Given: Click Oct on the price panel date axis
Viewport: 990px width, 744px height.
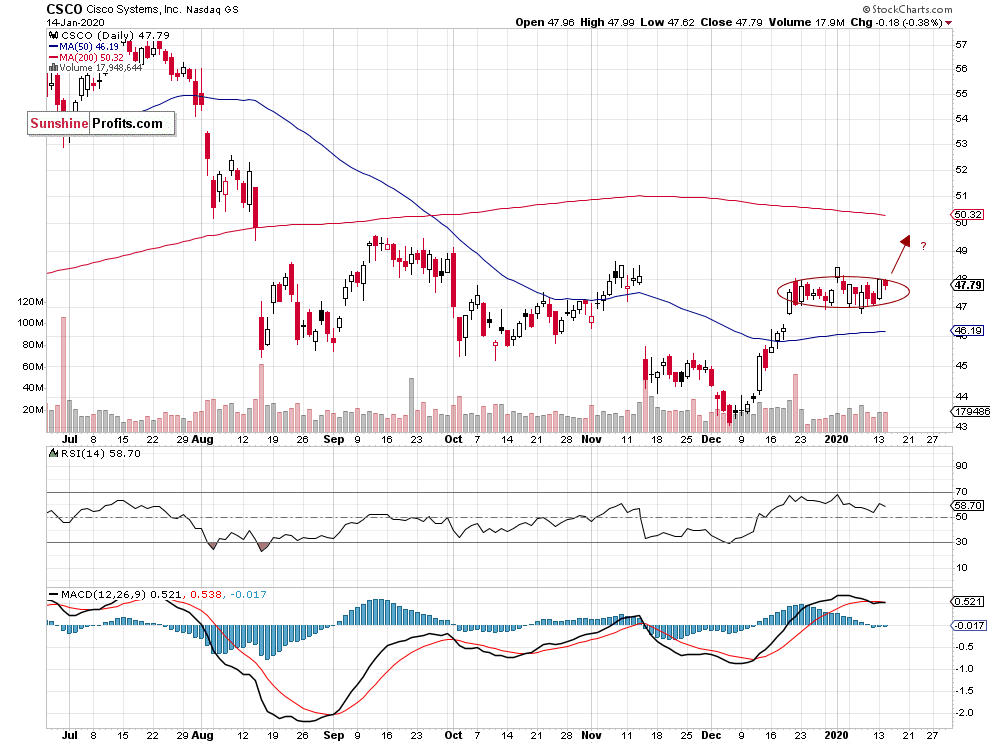Looking at the screenshot, I should (x=453, y=440).
